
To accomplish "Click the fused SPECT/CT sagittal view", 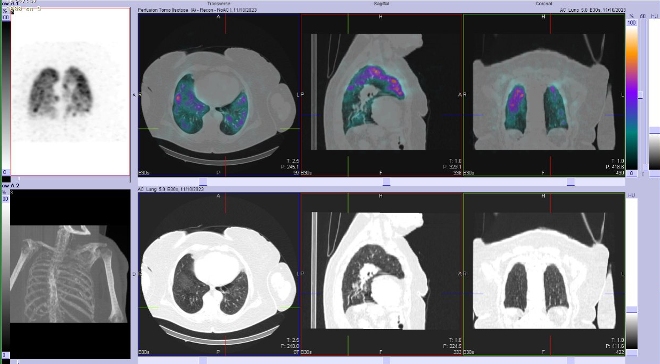I will [382, 95].
